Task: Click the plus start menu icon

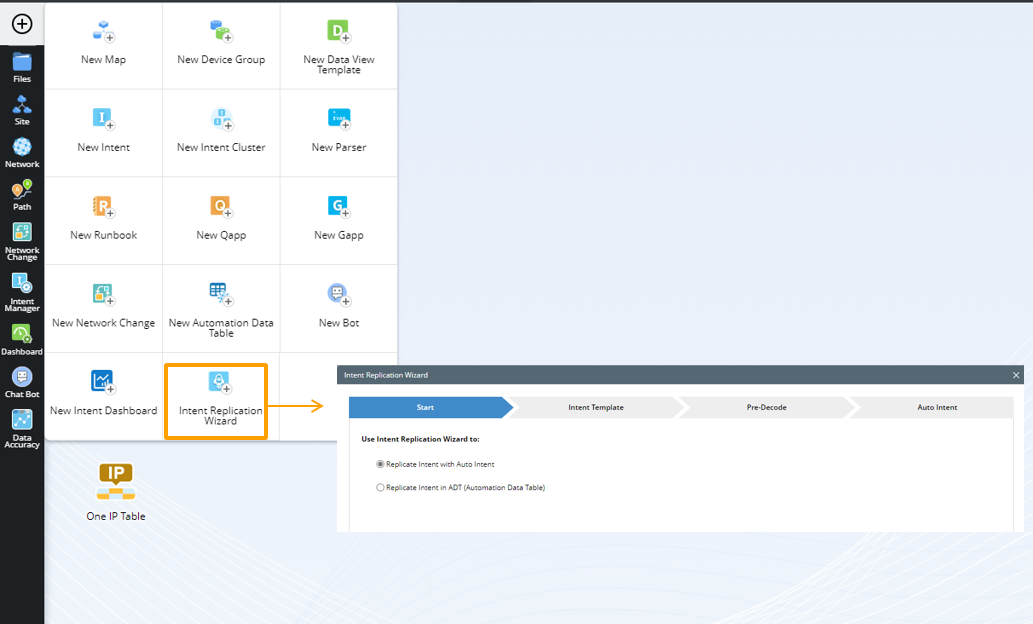Action: [x=22, y=24]
